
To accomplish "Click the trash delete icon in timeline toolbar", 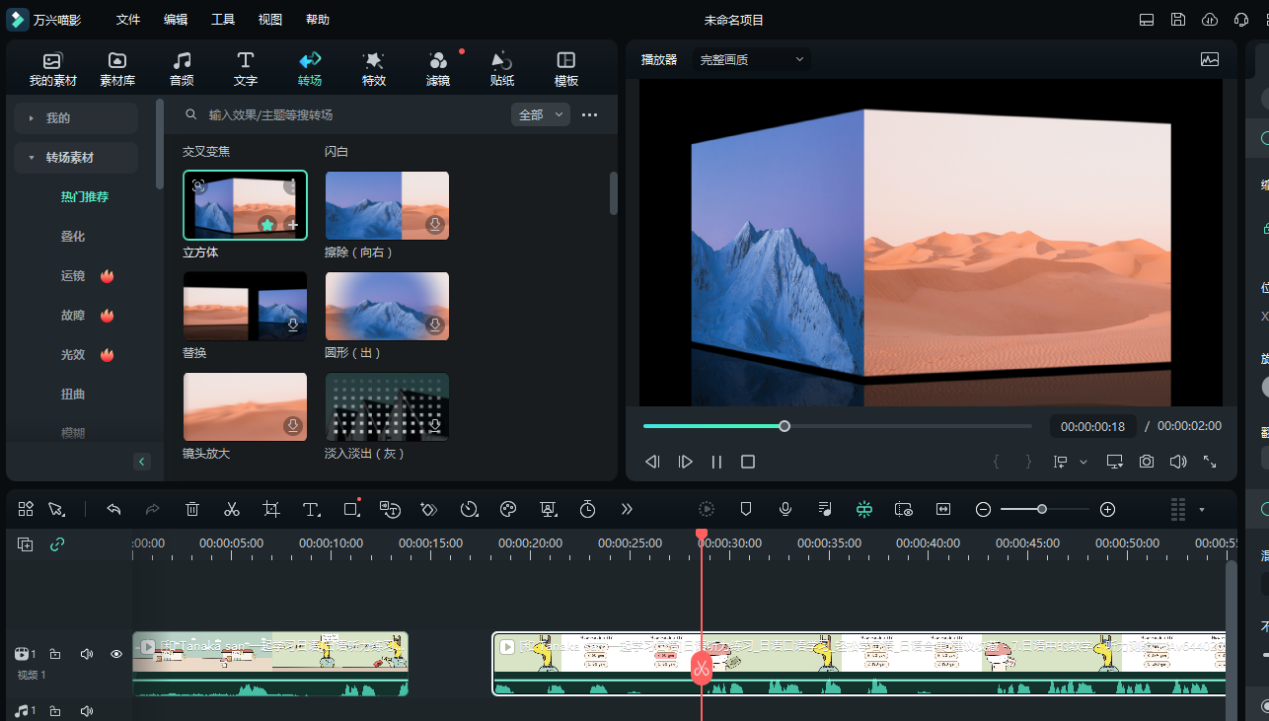I will click(192, 509).
